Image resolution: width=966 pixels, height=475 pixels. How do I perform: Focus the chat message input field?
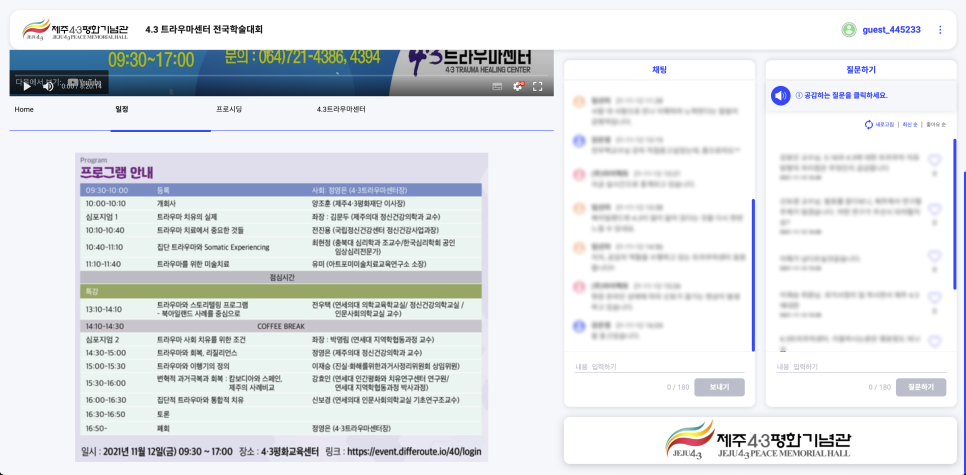(659, 367)
